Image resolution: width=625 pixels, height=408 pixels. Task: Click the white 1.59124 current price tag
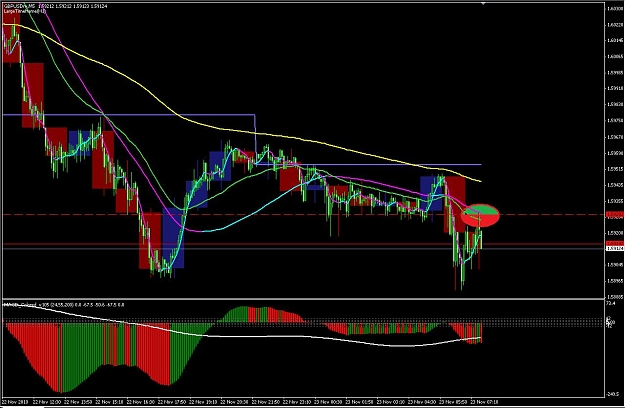(615, 249)
